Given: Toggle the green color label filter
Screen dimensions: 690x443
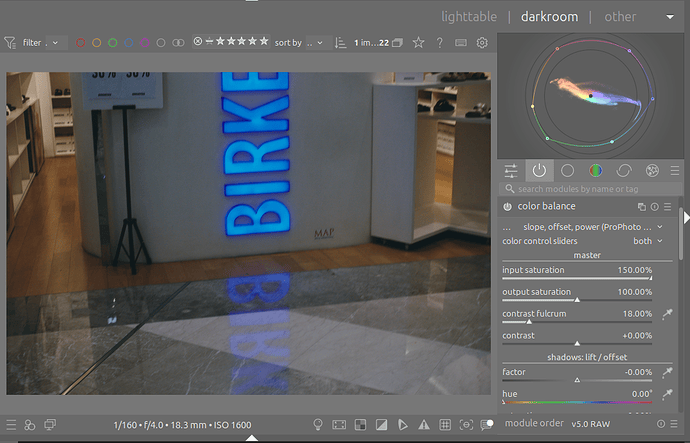Looking at the screenshot, I should (113, 43).
